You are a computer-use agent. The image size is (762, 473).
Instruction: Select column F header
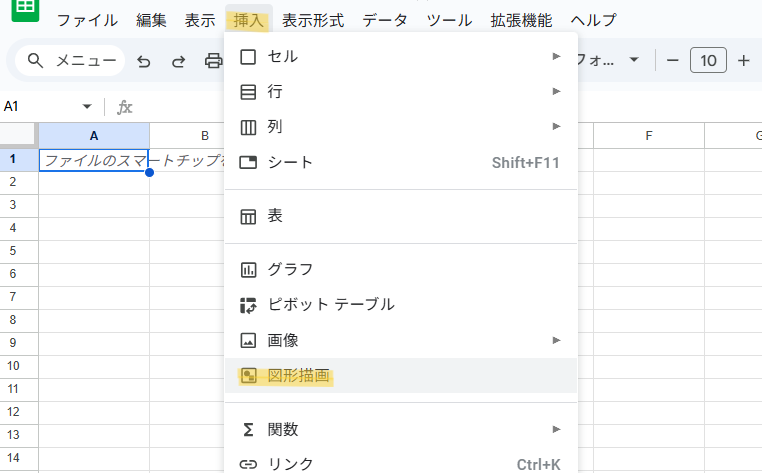click(649, 136)
